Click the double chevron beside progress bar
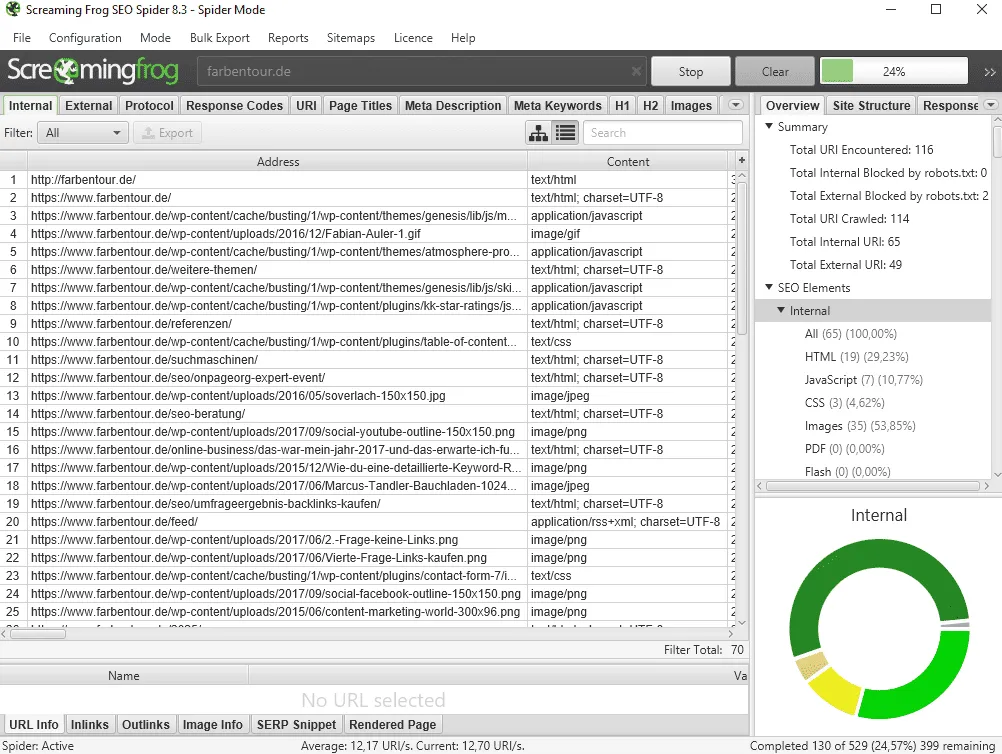Image resolution: width=1002 pixels, height=754 pixels. tap(989, 72)
